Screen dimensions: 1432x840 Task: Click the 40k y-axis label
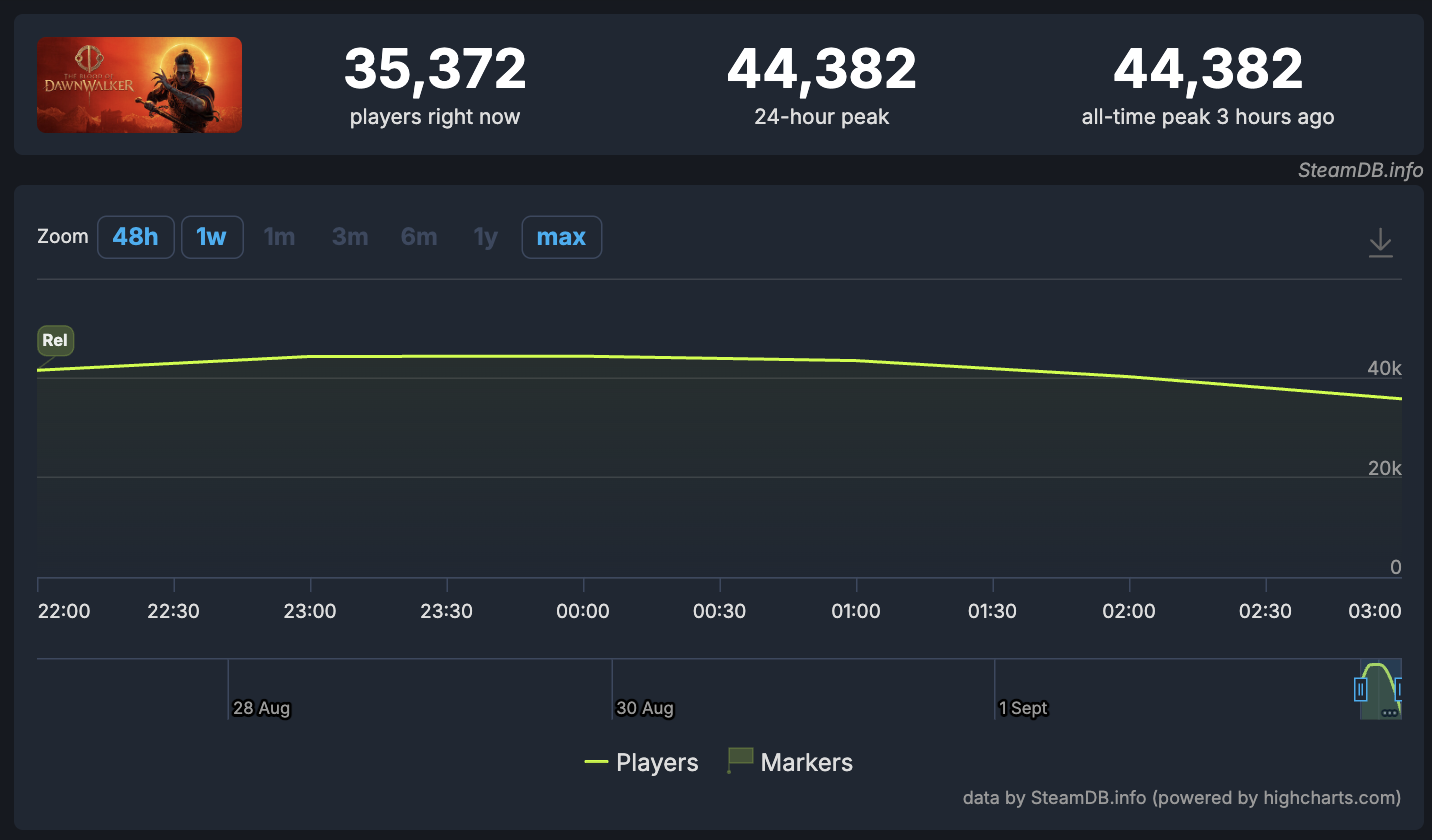click(x=1384, y=369)
